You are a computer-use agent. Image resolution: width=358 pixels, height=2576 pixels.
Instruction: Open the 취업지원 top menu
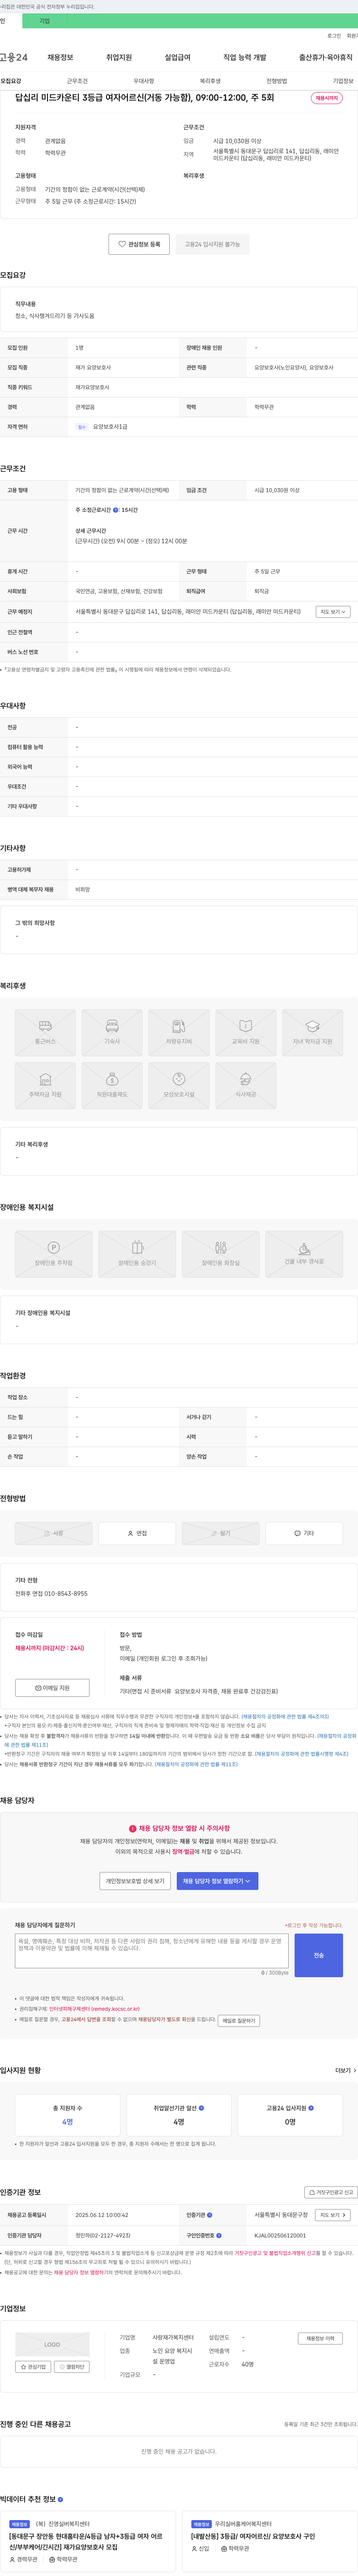(x=119, y=57)
